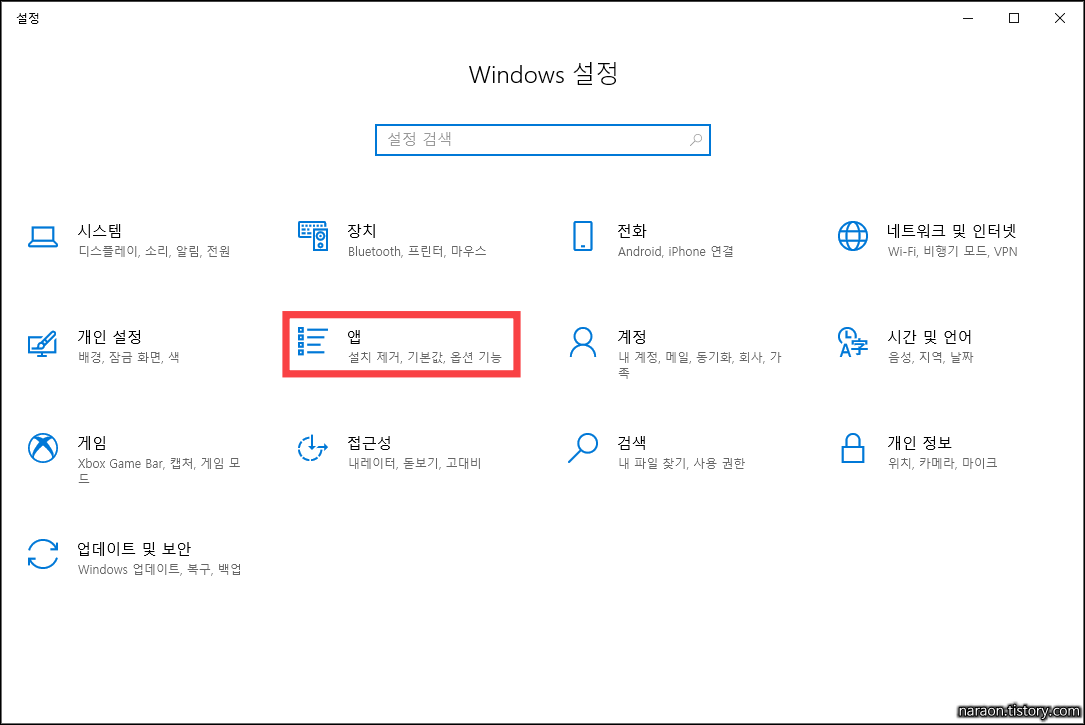Click the 개인 정보 padlock icon
Image resolution: width=1085 pixels, height=725 pixels.
click(x=852, y=448)
